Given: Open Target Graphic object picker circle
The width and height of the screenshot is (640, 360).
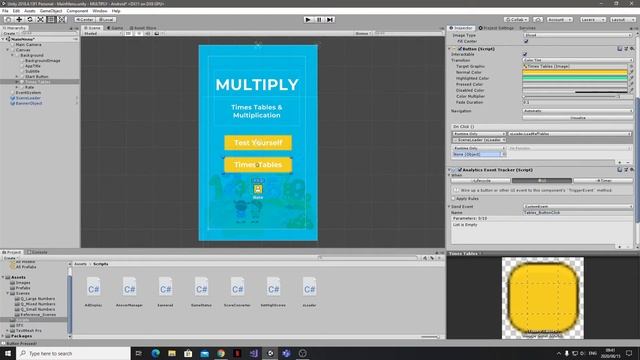Looking at the screenshot, I should [631, 66].
